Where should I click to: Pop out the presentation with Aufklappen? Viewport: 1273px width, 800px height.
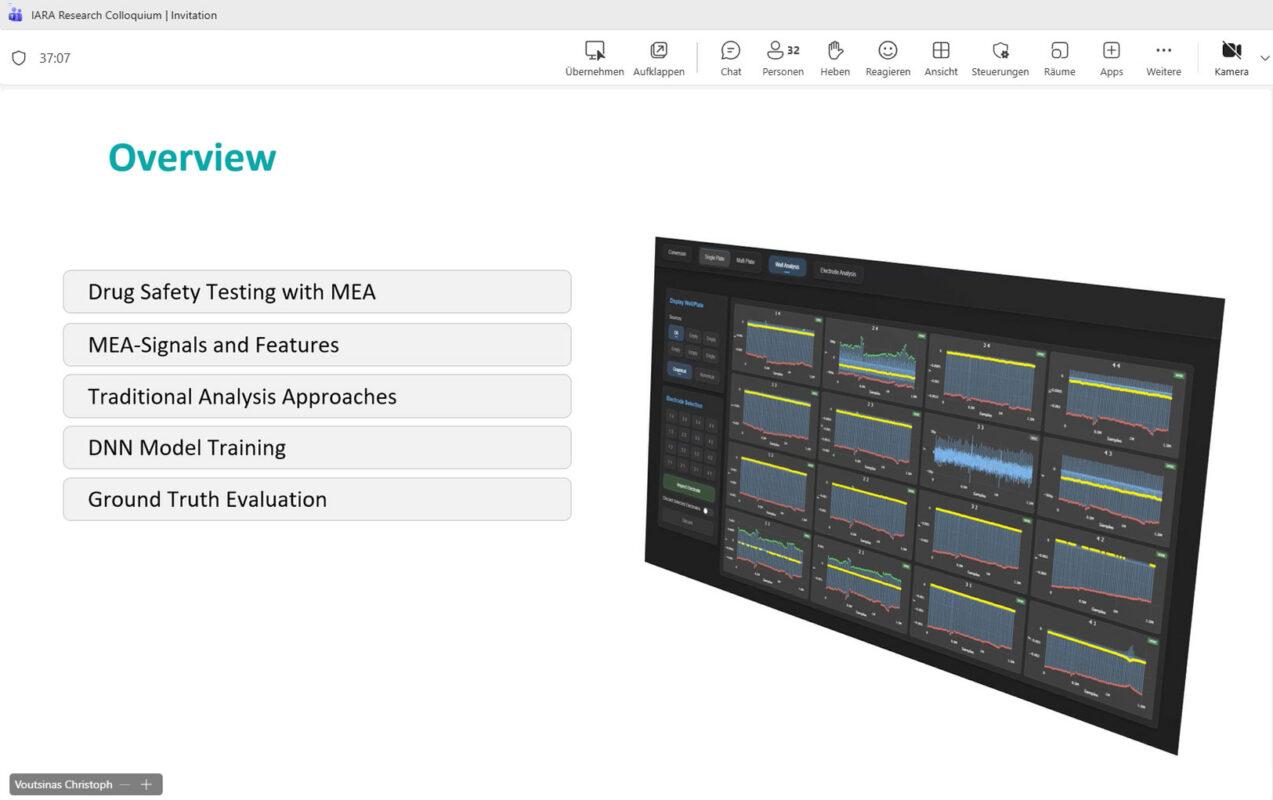pos(659,58)
